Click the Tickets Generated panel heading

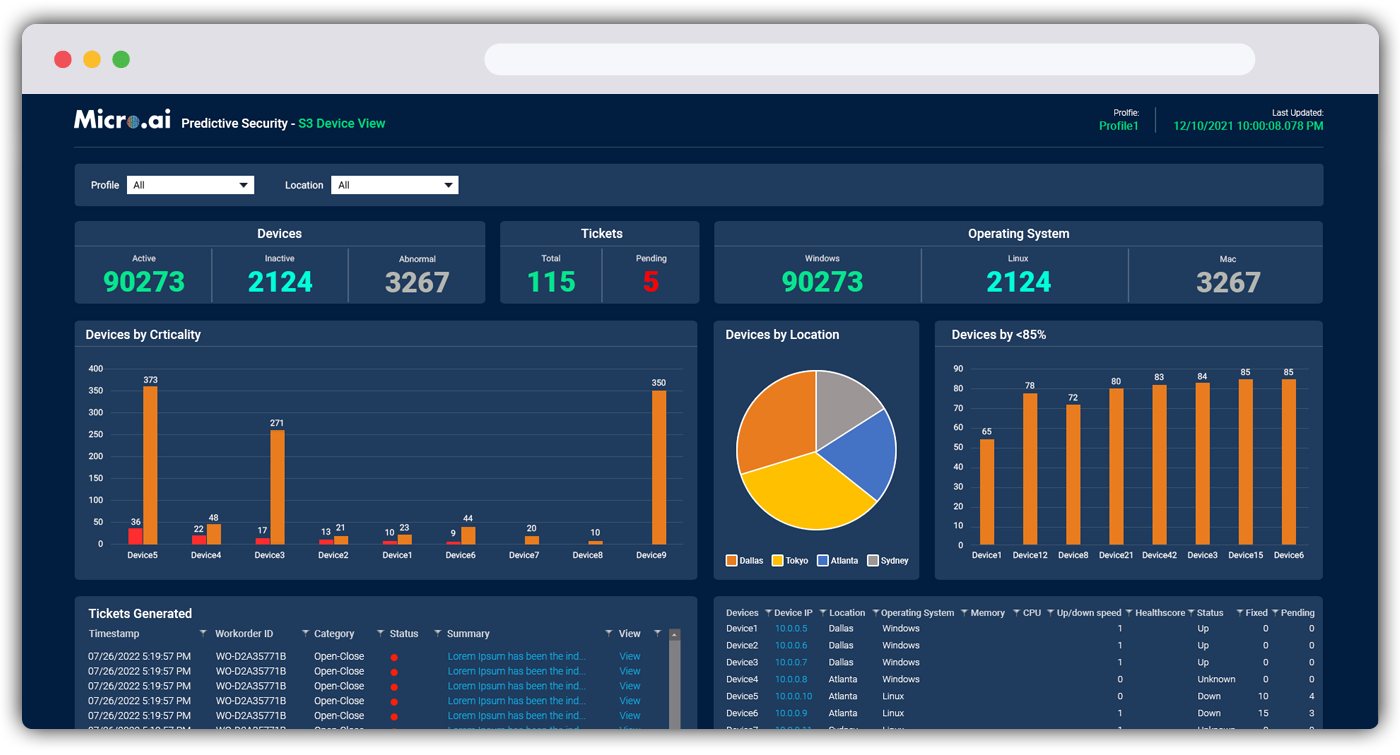tap(140, 614)
